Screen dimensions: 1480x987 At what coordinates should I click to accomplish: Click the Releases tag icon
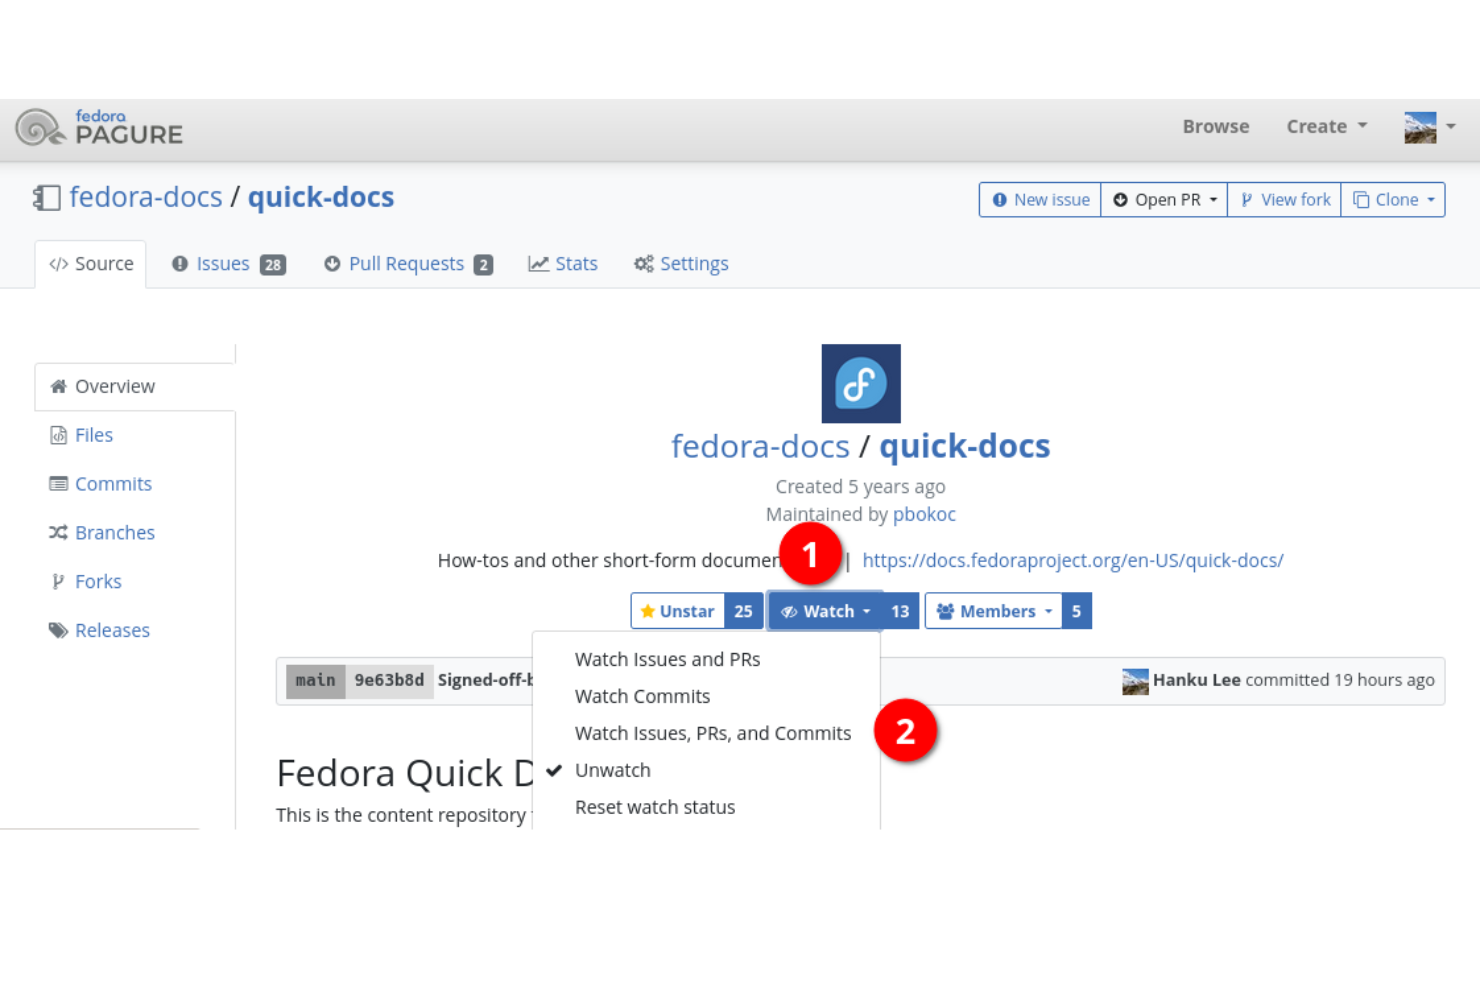(x=58, y=630)
